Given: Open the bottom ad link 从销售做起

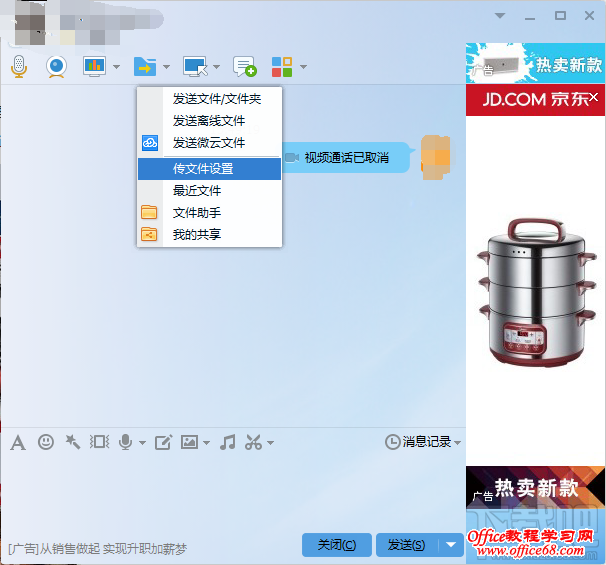Looking at the screenshot, I should (98, 549).
